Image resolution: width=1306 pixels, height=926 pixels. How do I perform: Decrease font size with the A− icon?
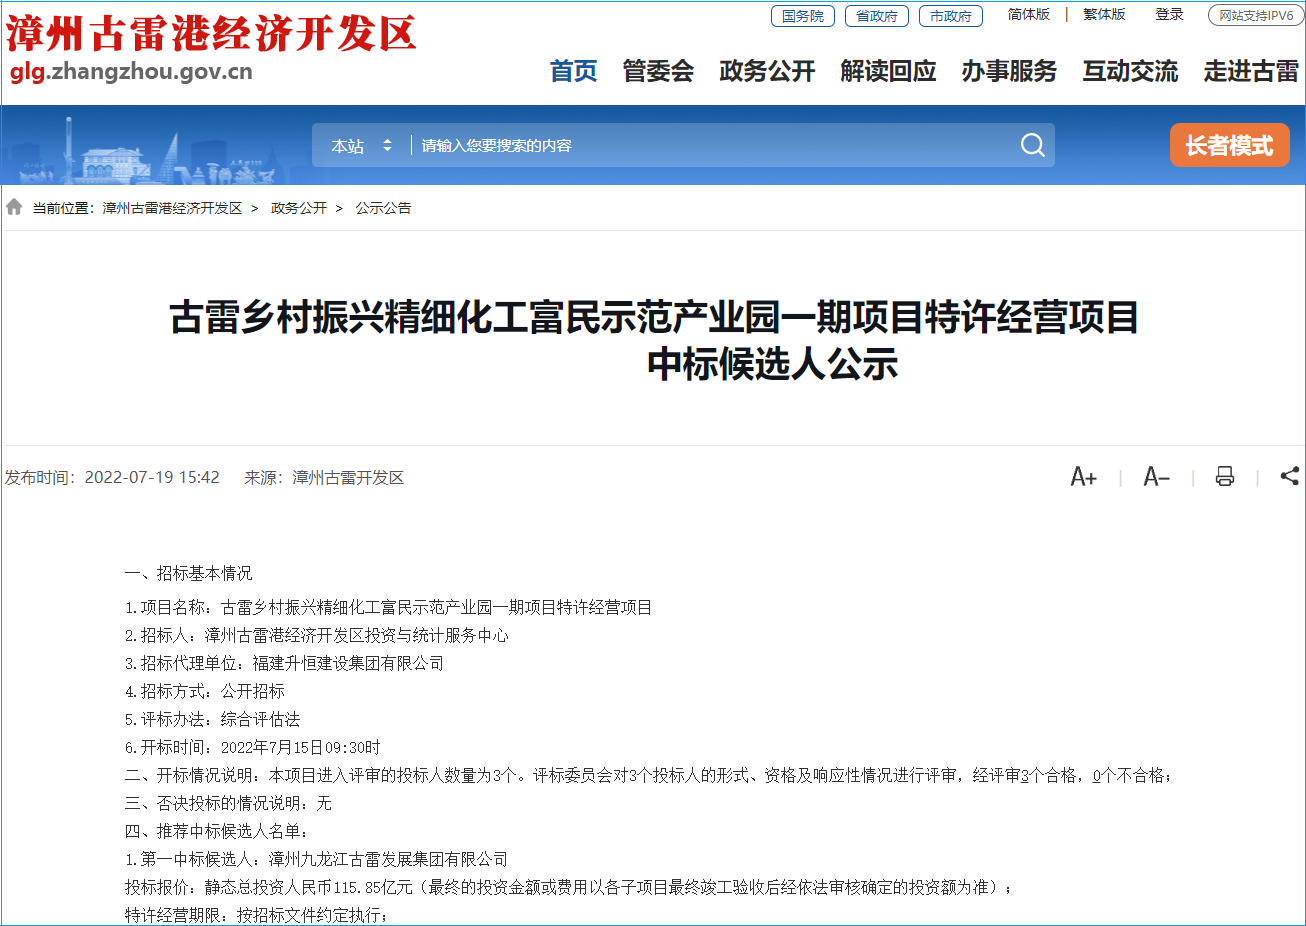click(x=1155, y=477)
